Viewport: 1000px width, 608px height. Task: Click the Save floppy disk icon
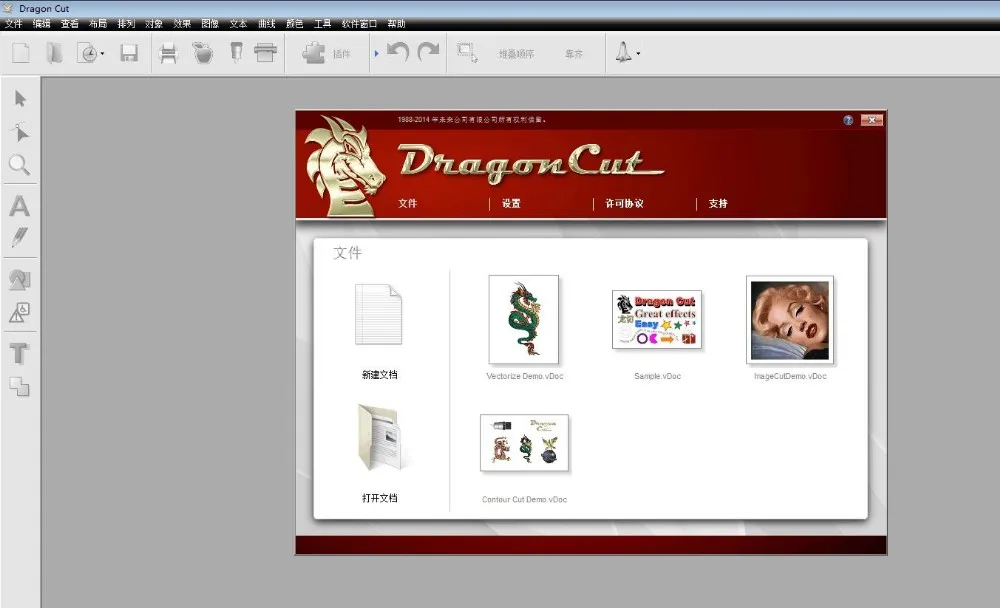coord(129,53)
